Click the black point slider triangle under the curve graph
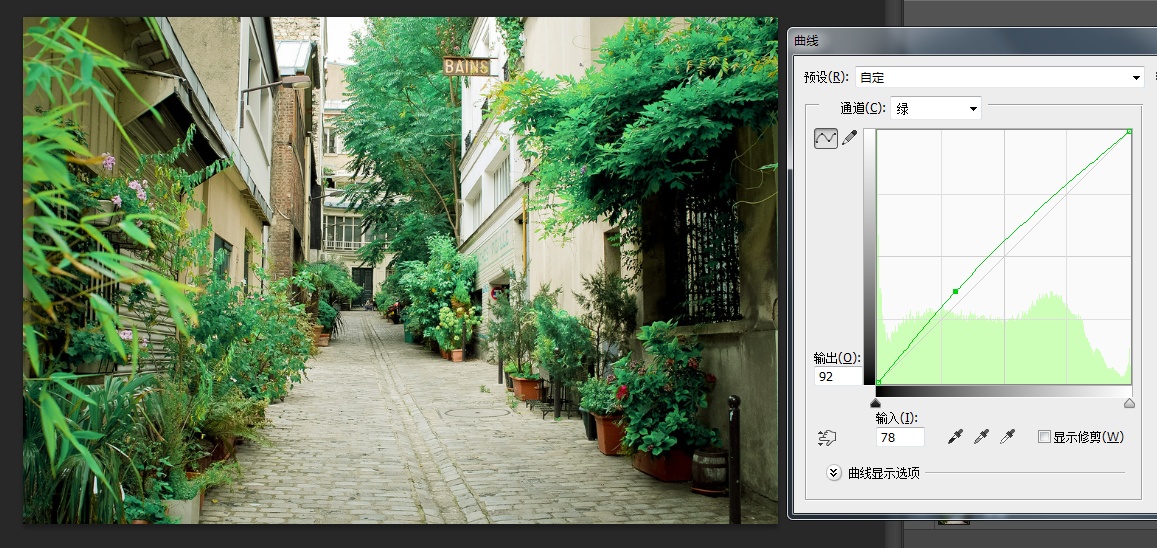Screen dimensions: 1157x548 click(x=876, y=403)
